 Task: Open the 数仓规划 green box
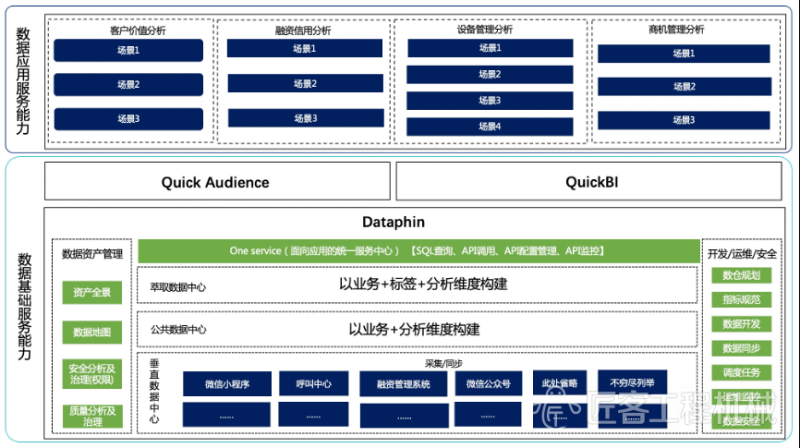[741, 276]
